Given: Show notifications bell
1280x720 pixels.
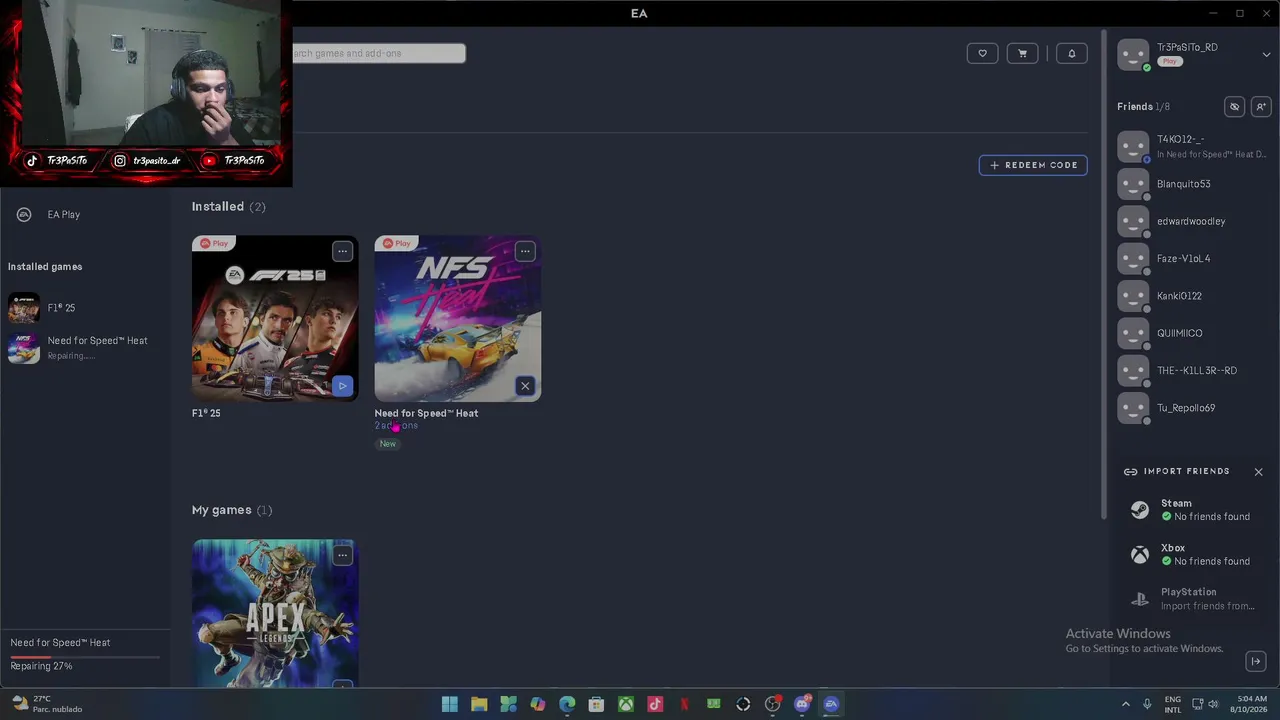Looking at the screenshot, I should click(1072, 53).
